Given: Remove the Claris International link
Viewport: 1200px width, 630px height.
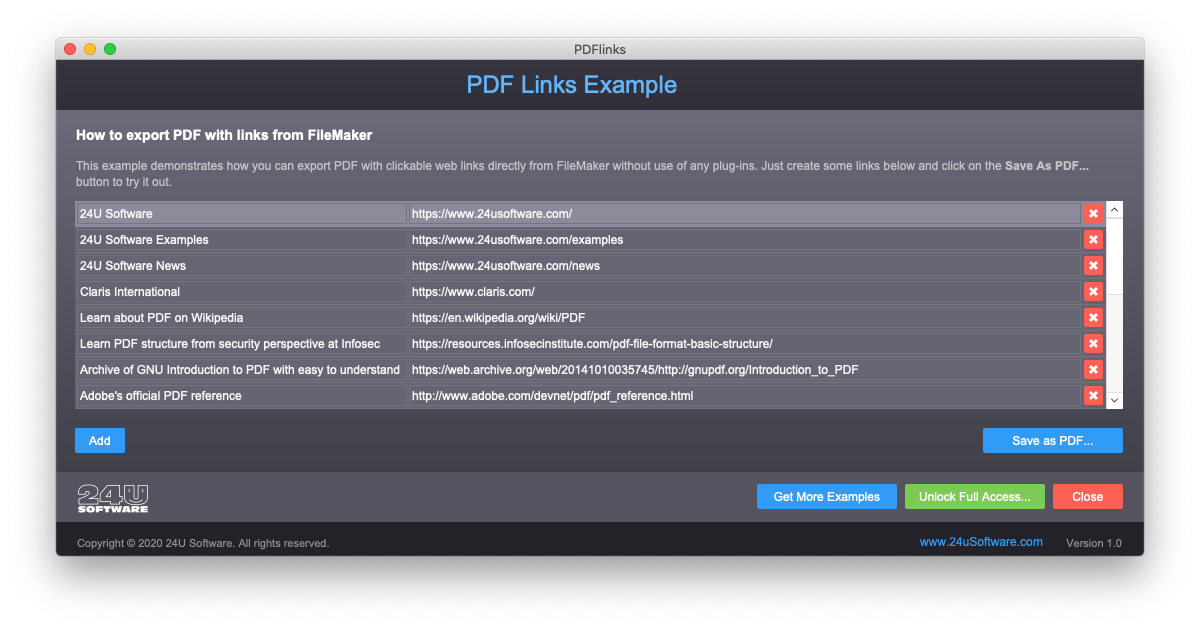Looking at the screenshot, I should [x=1093, y=291].
